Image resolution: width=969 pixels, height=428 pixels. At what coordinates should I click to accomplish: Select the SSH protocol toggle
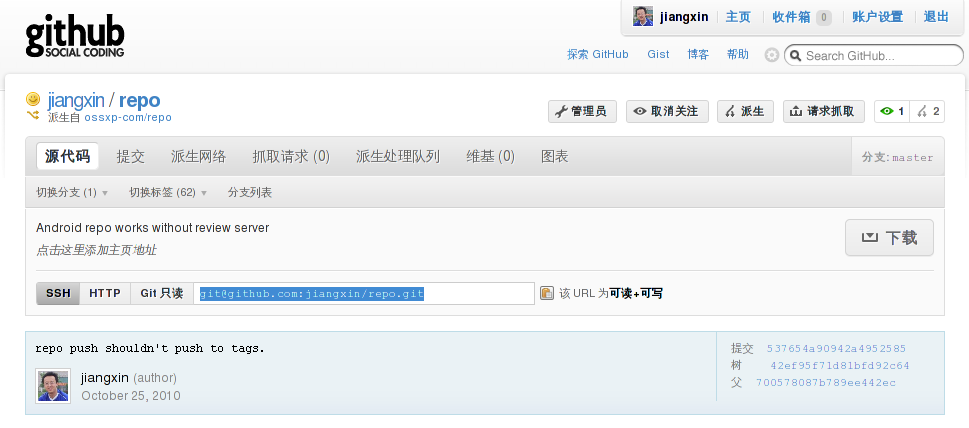[x=58, y=293]
